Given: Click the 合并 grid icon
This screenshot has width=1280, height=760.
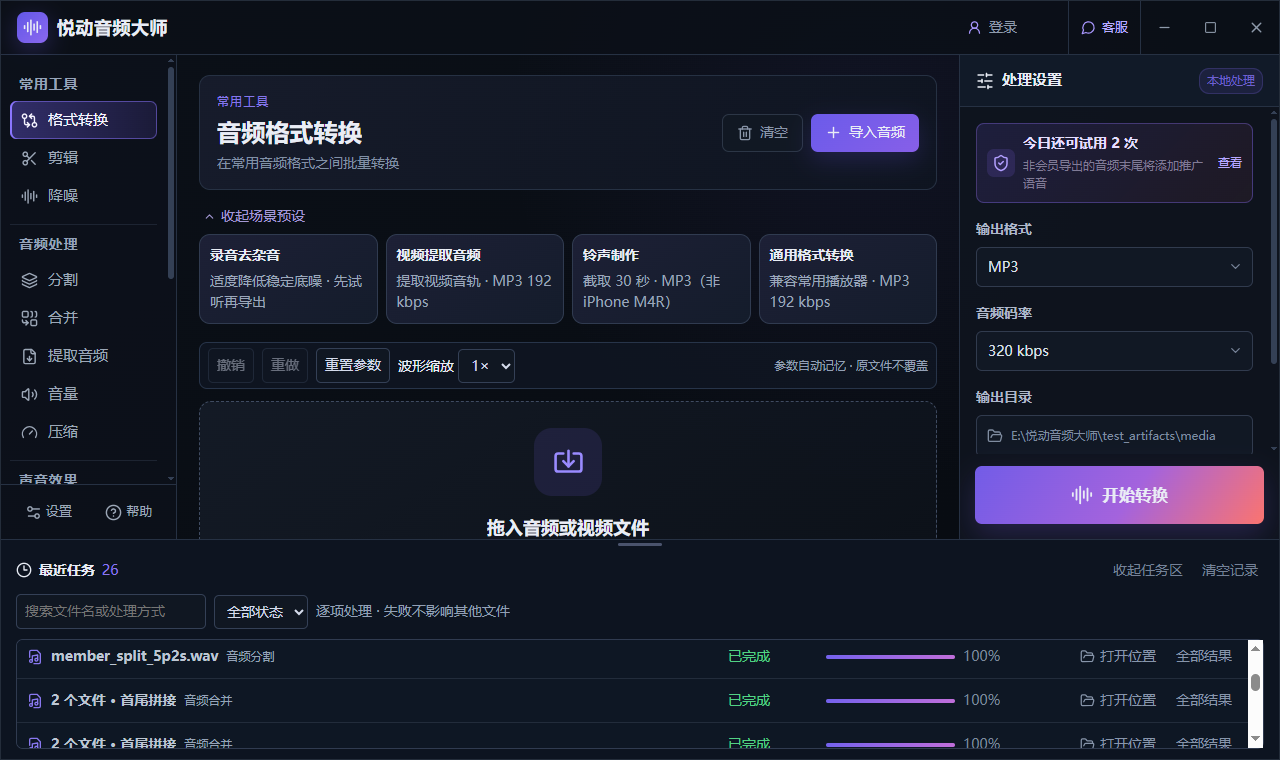Looking at the screenshot, I should [x=30, y=318].
